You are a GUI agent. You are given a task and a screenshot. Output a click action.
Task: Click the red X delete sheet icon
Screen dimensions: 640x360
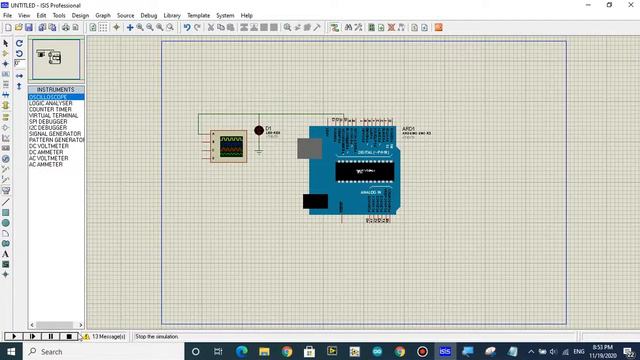[x=391, y=27]
